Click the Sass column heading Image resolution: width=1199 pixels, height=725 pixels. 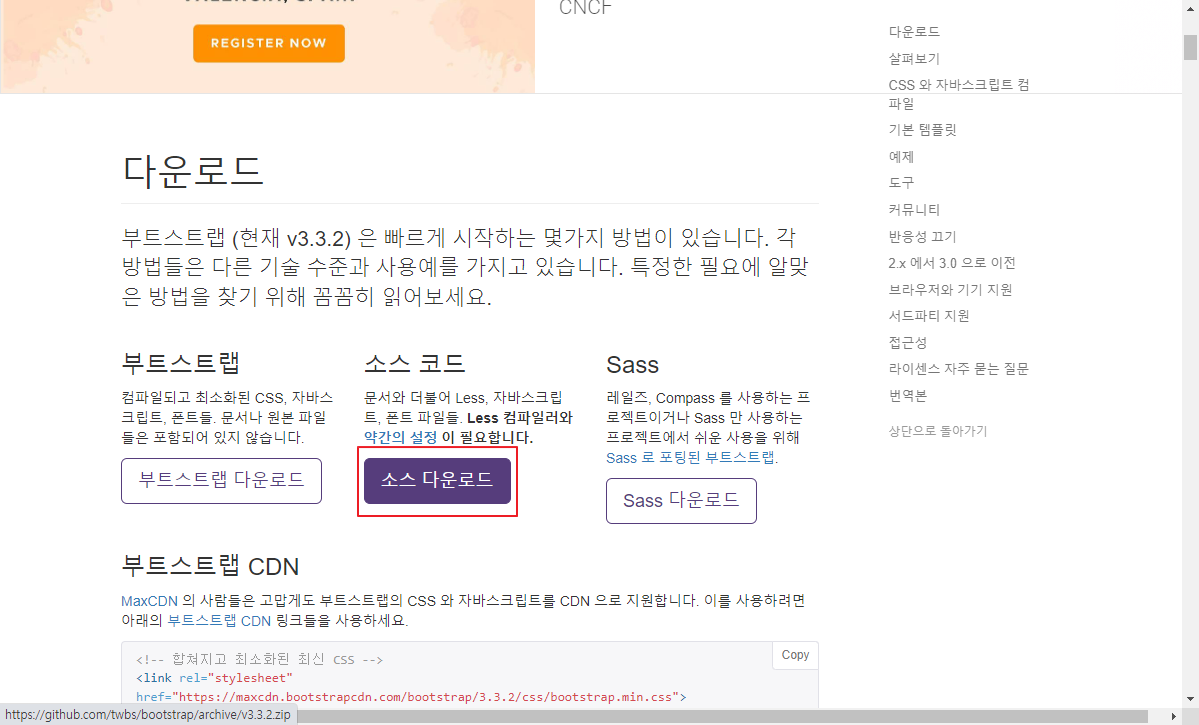[632, 365]
